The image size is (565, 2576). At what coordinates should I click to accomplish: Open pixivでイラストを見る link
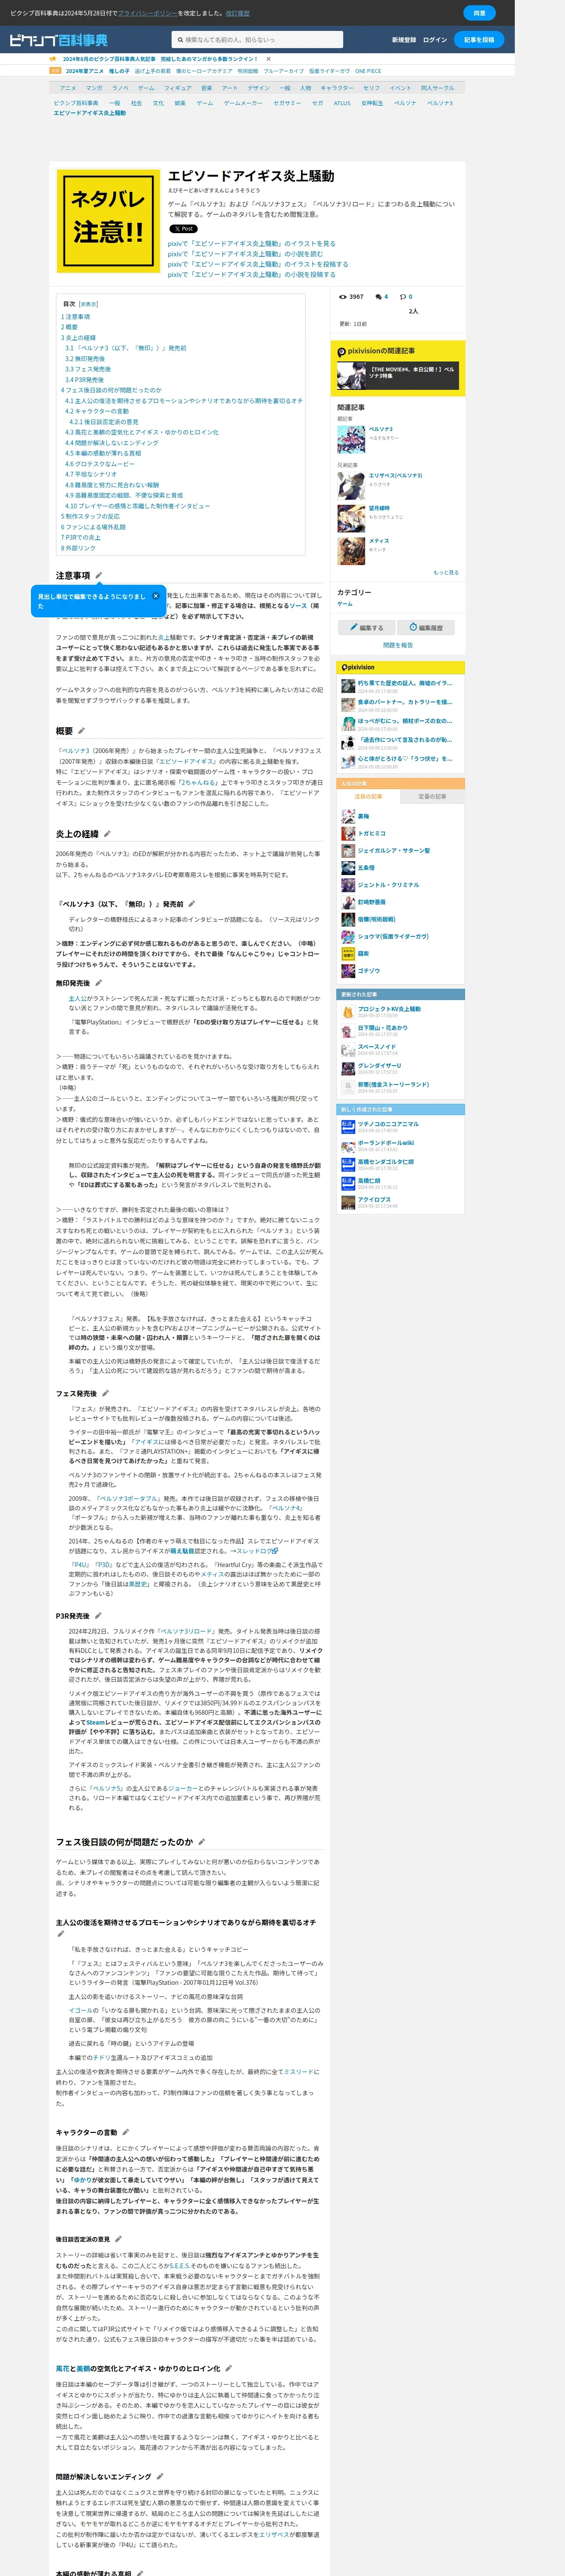point(252,244)
